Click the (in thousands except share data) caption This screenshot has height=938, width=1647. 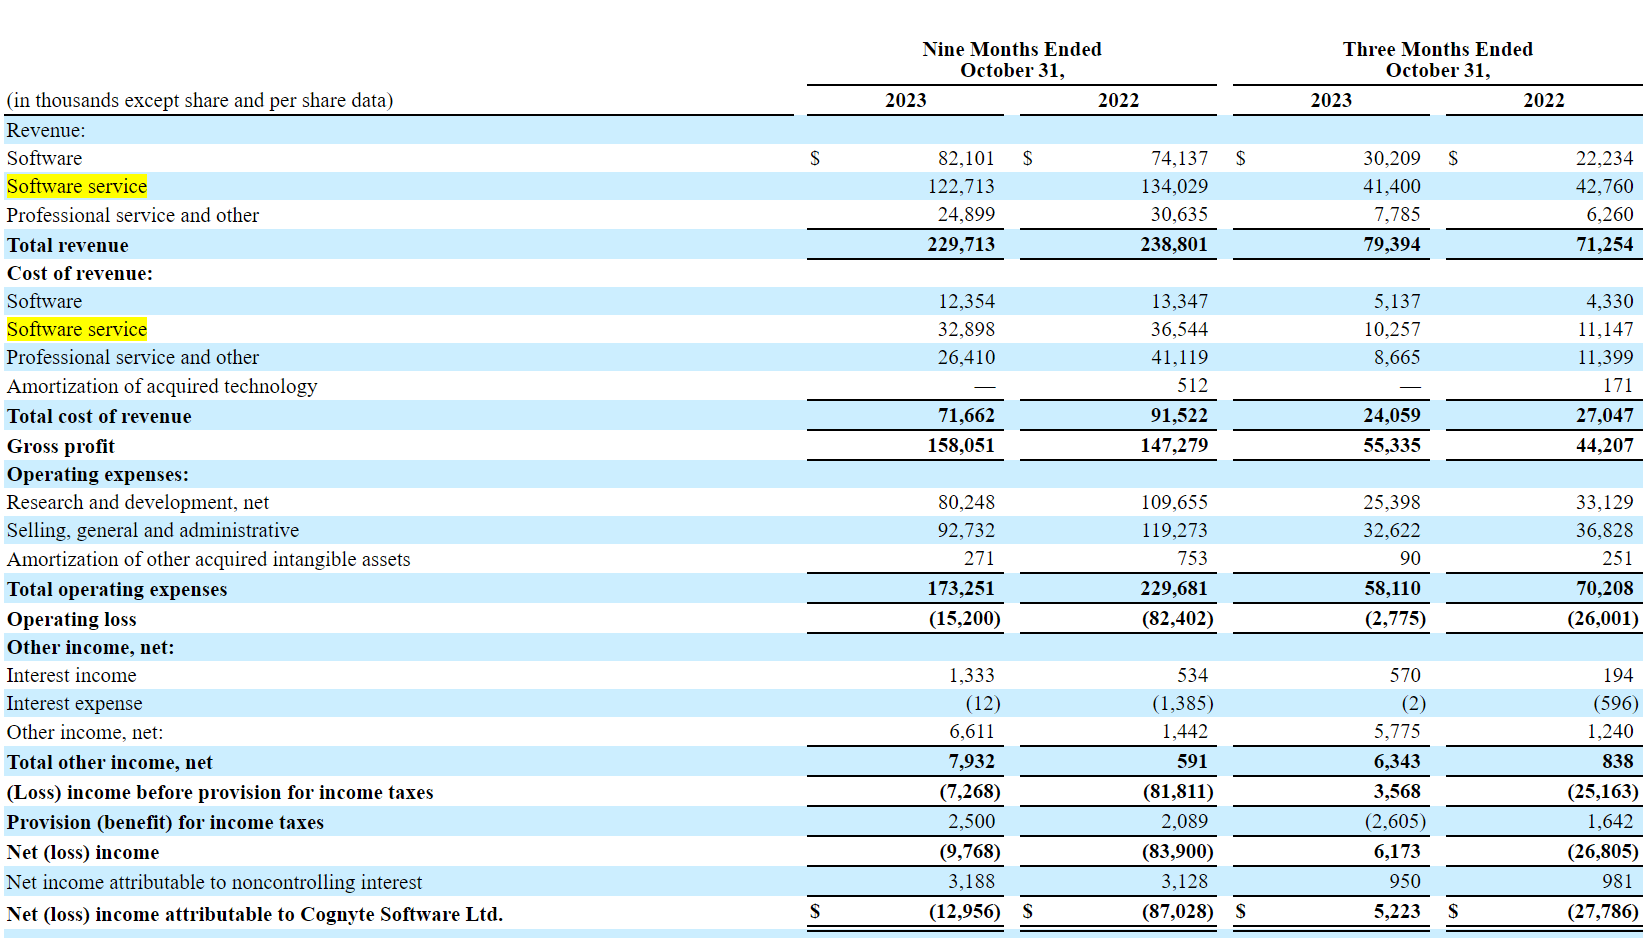tap(199, 100)
